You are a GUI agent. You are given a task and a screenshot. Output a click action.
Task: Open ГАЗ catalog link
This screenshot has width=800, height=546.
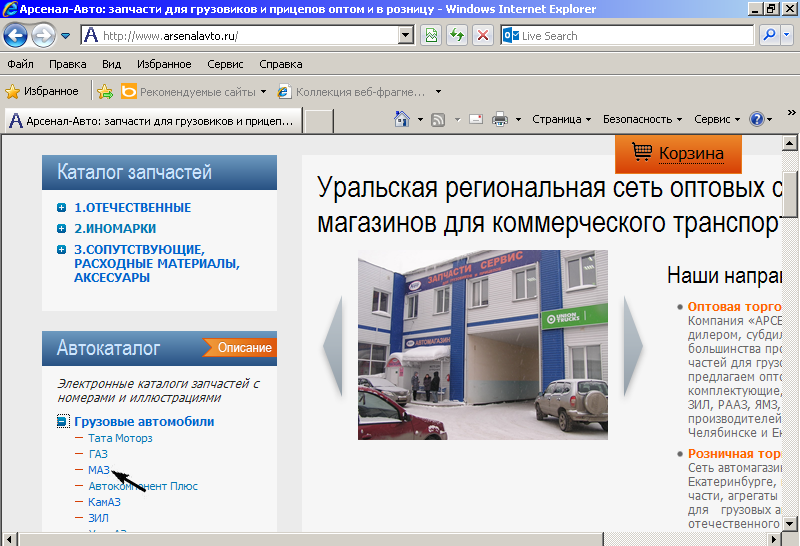[98, 454]
